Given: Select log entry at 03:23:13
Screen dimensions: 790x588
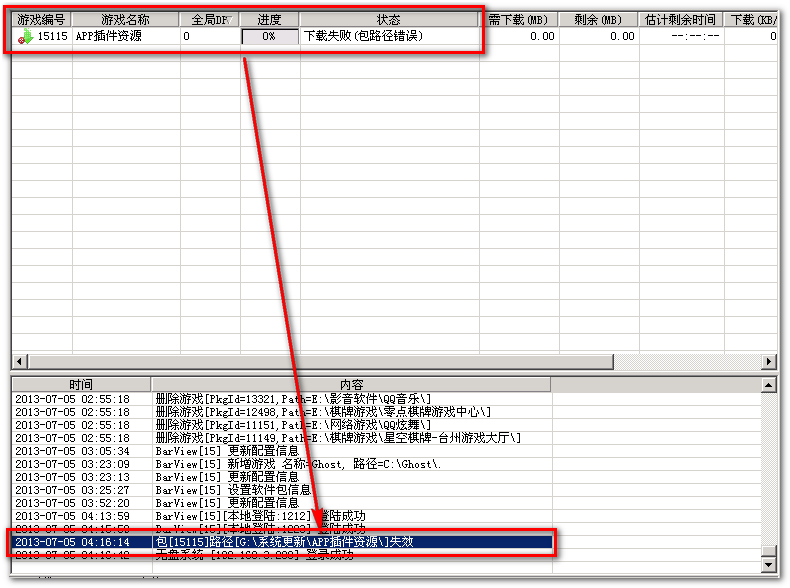Looking at the screenshot, I should 282,477.
